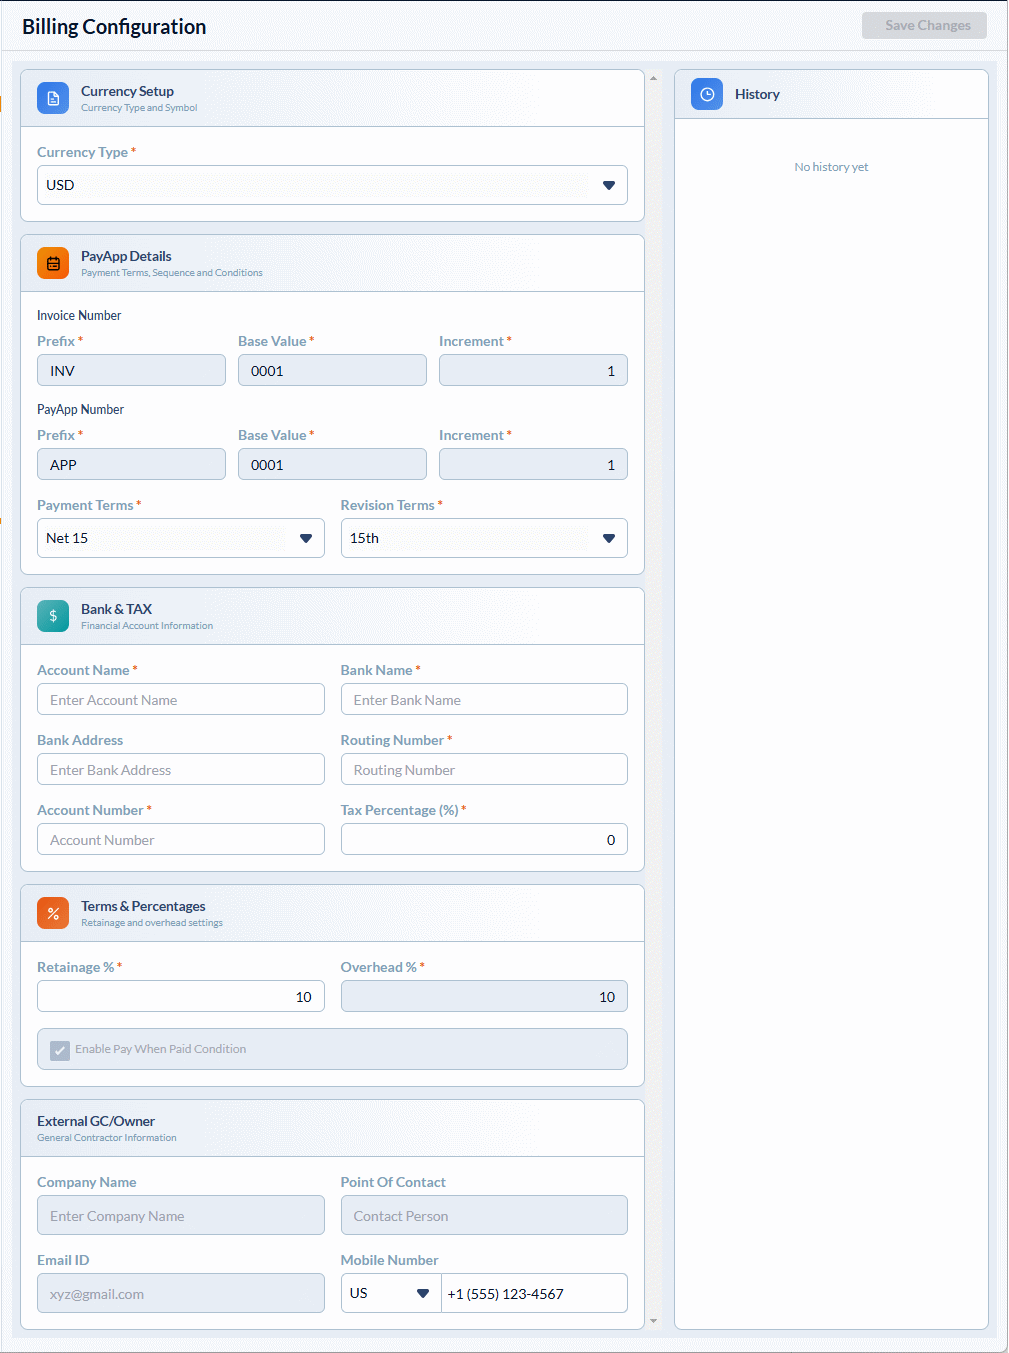Click the scroll up arrow of form panel
The height and width of the screenshot is (1353, 1009).
point(654,78)
